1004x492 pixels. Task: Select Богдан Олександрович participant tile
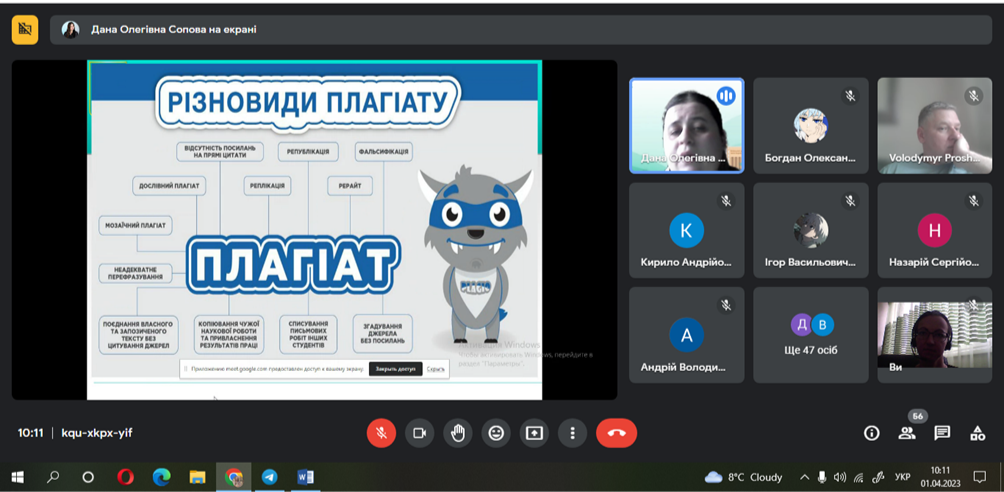(x=811, y=126)
